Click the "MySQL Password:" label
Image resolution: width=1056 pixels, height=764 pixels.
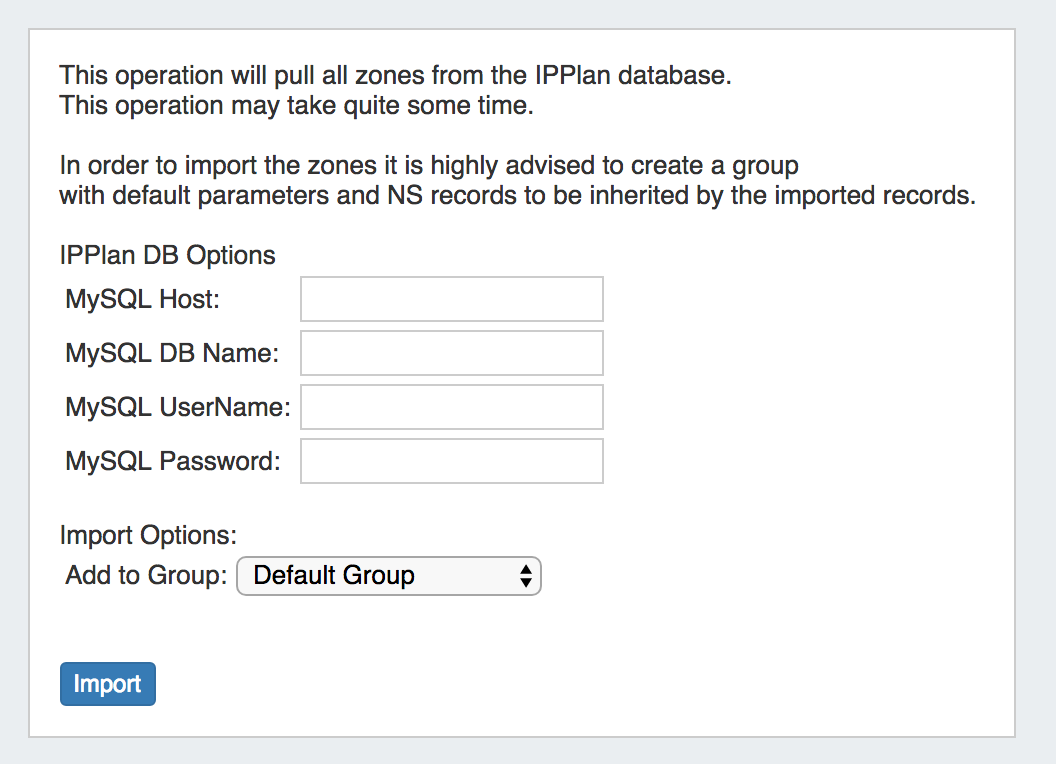pyautogui.click(x=172, y=461)
